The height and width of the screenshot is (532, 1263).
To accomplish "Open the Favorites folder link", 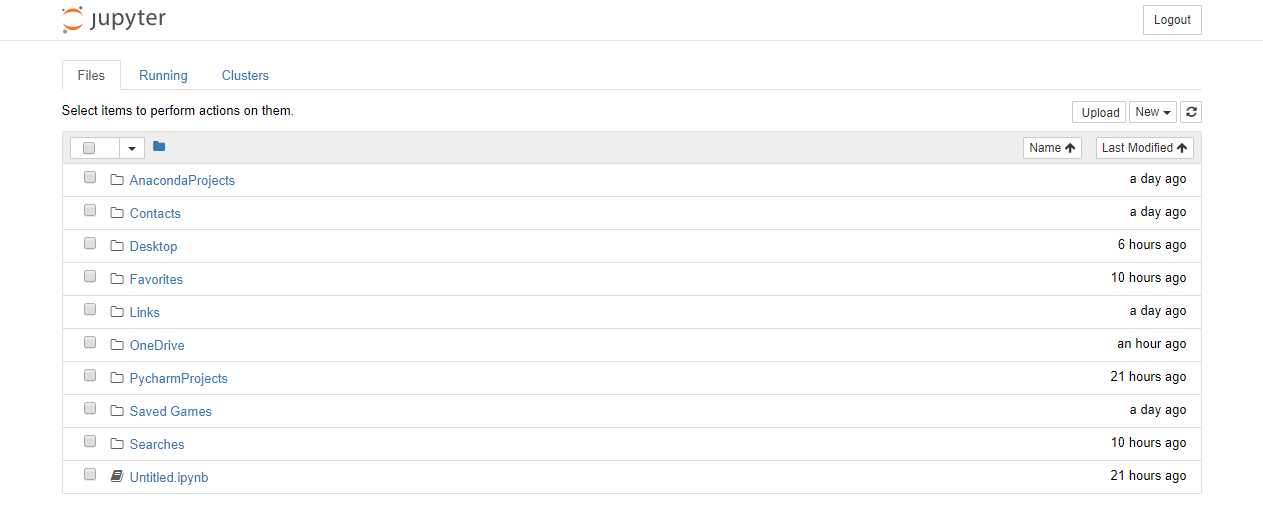I will pos(156,279).
